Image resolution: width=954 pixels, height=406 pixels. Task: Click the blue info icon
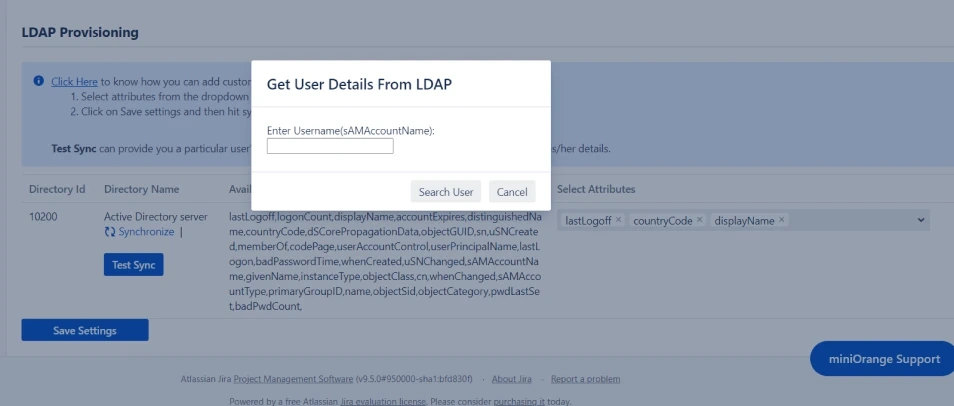pyautogui.click(x=38, y=81)
